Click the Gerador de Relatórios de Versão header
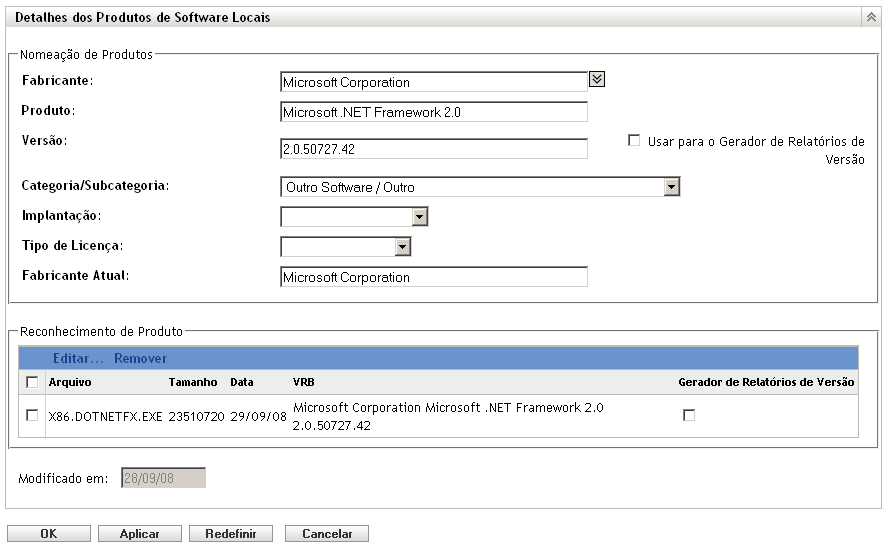The width and height of the screenshot is (886, 554). coord(766,382)
